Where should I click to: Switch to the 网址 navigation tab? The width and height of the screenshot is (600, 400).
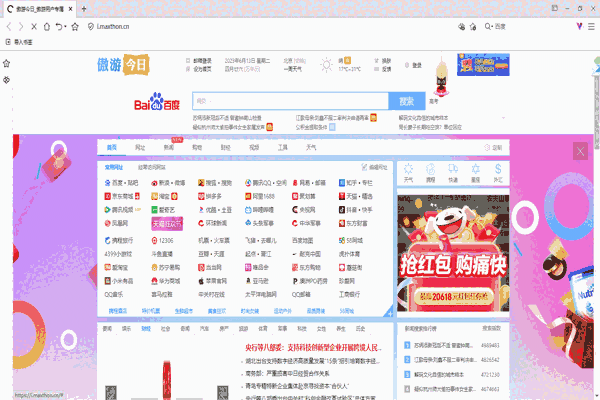[x=140, y=148]
